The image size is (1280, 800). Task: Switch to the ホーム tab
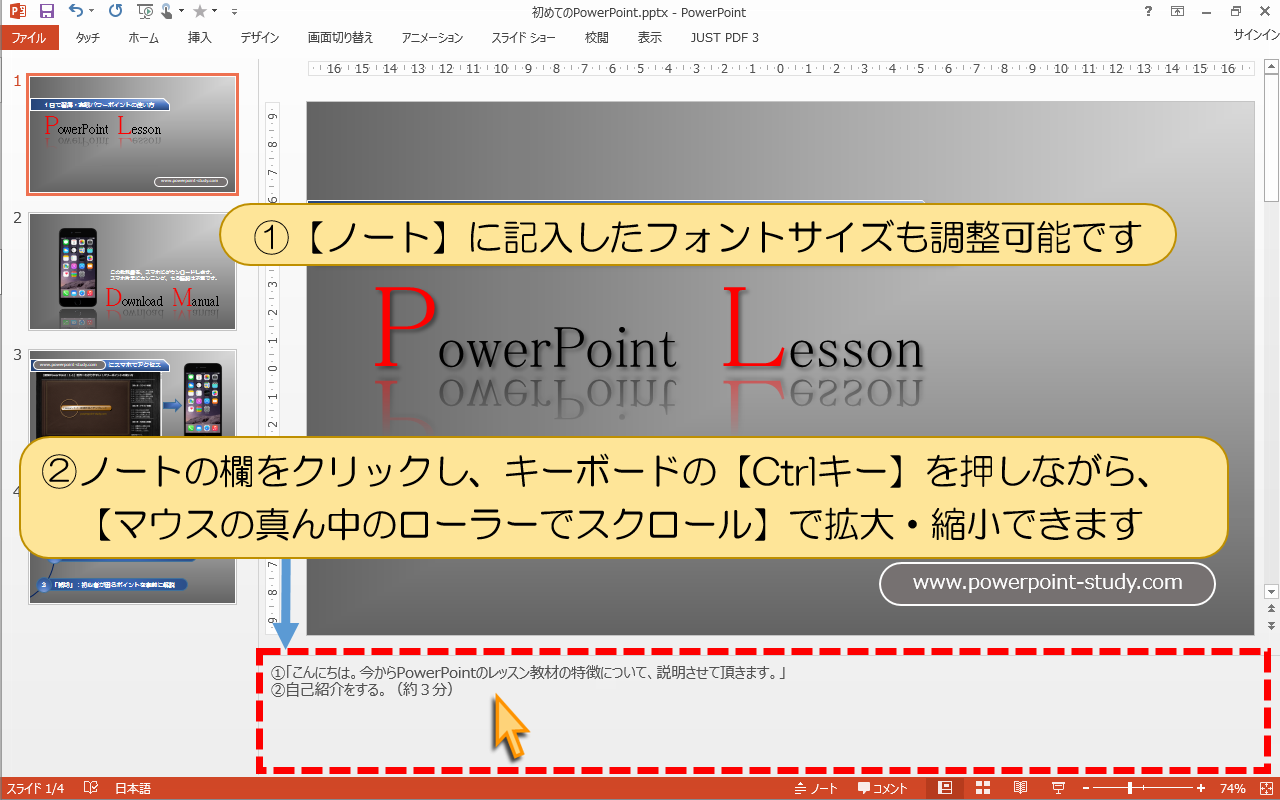click(x=143, y=37)
